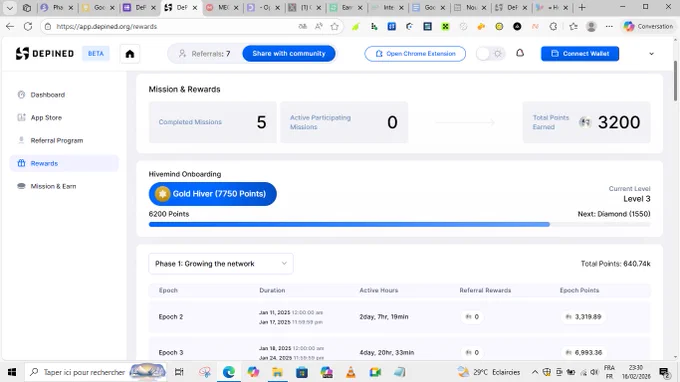Open Task View from taskbar
The width and height of the screenshot is (680, 382).
tap(179, 372)
